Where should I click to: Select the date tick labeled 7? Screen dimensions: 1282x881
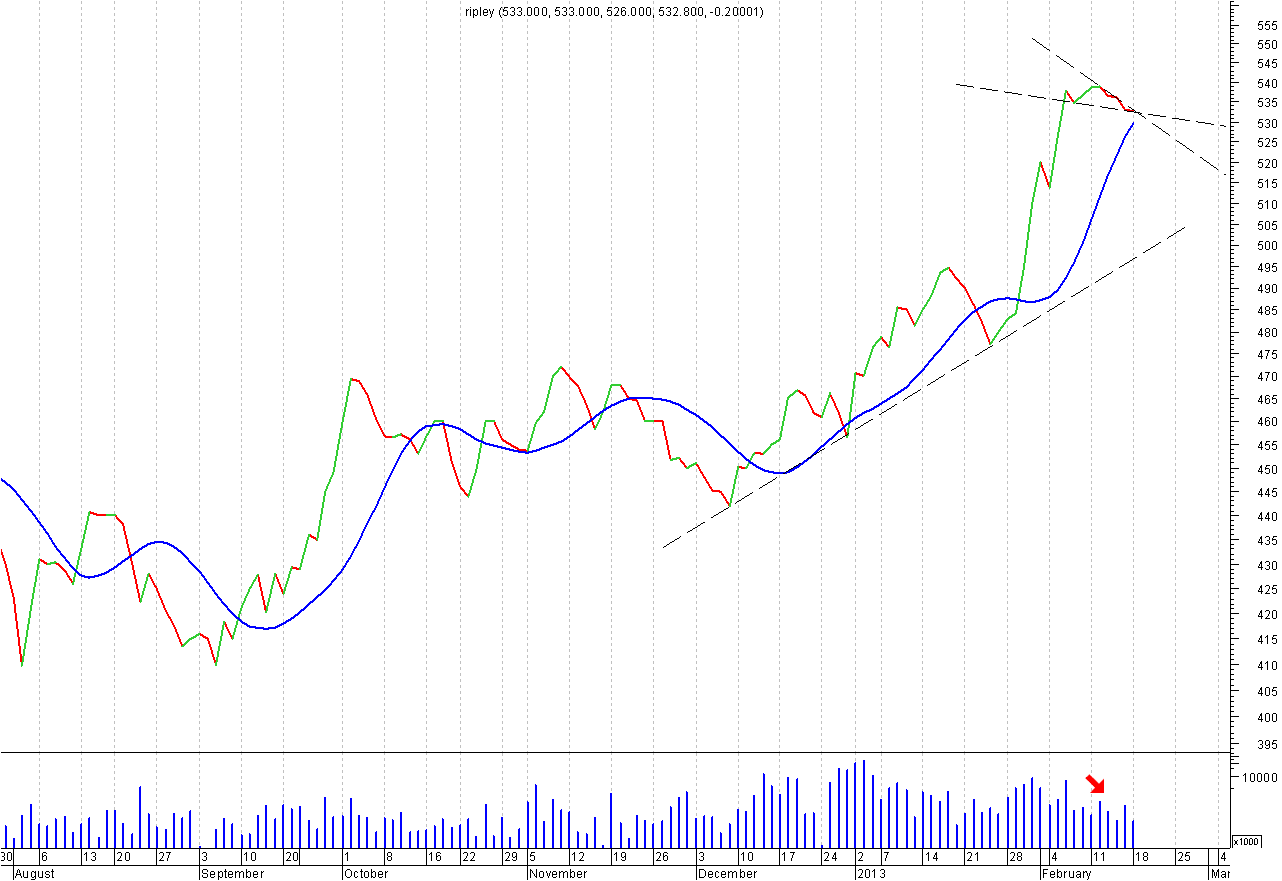pyautogui.click(x=885, y=857)
